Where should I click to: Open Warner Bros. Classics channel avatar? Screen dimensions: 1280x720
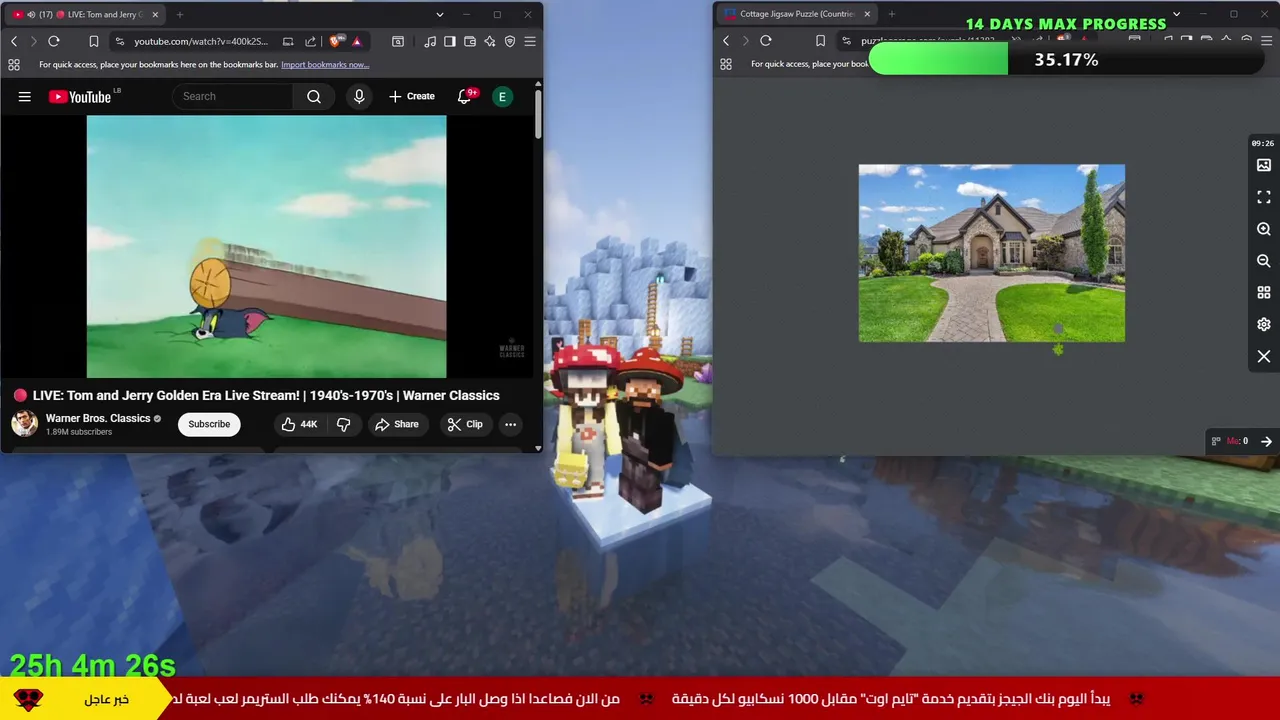24,423
